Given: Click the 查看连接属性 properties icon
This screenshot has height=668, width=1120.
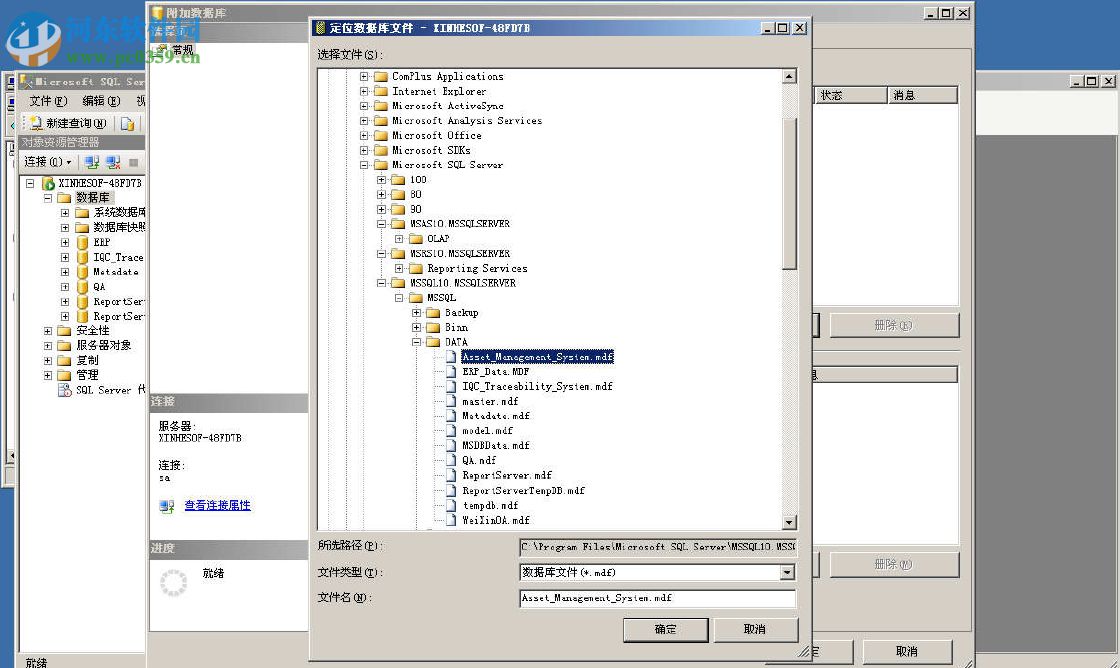Looking at the screenshot, I should click(x=168, y=505).
